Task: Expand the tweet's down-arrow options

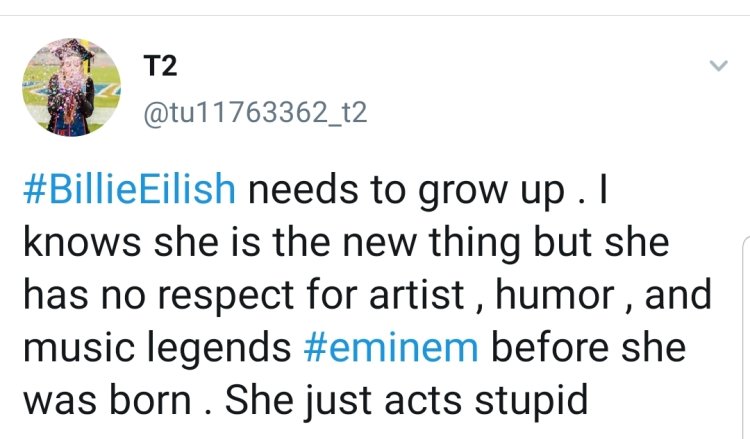Action: (718, 66)
